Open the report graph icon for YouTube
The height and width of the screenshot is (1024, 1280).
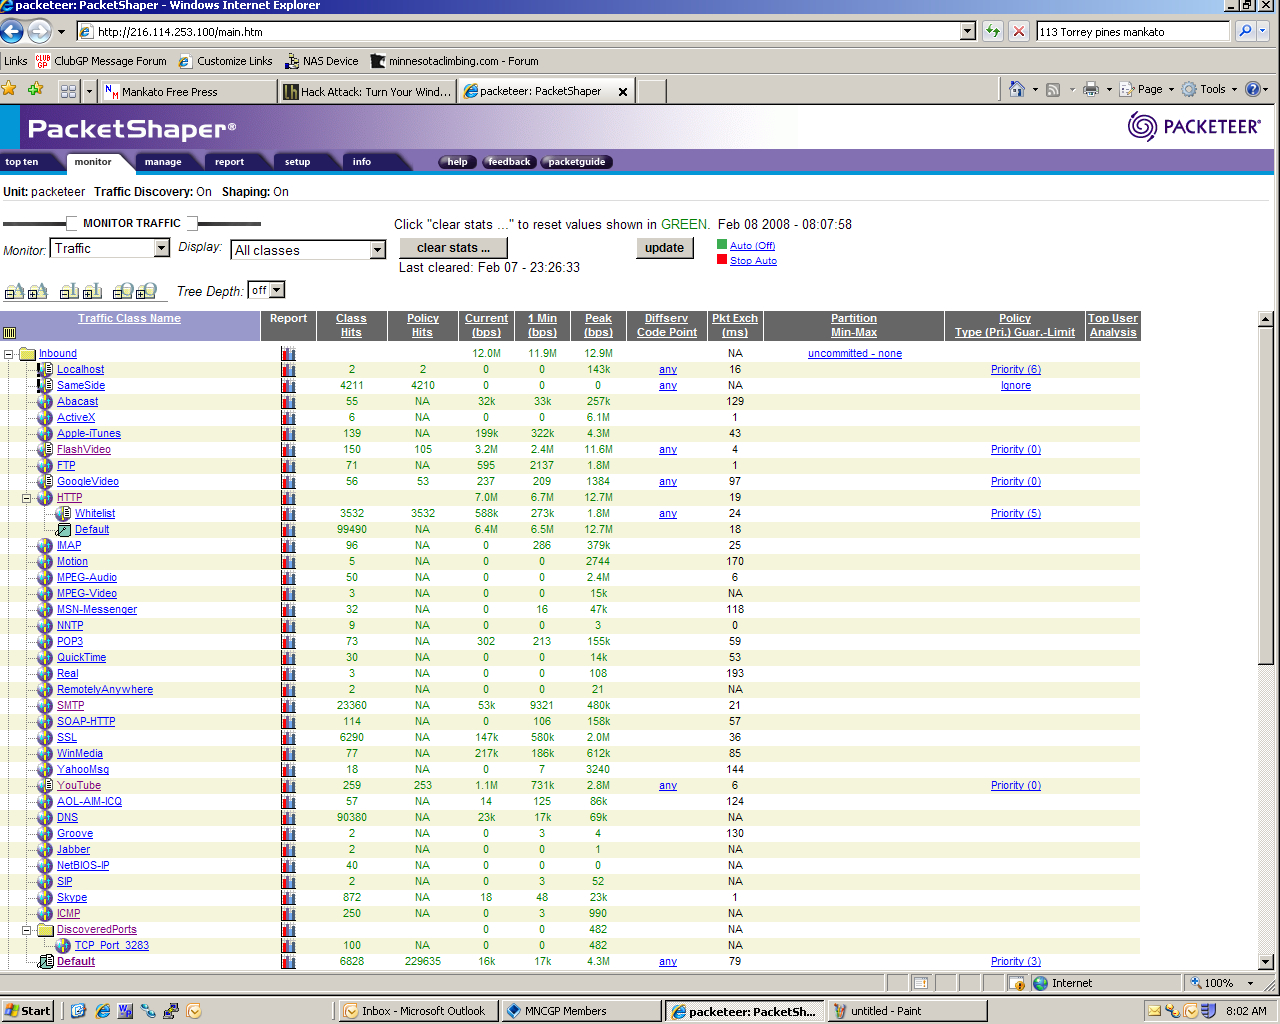(x=289, y=786)
